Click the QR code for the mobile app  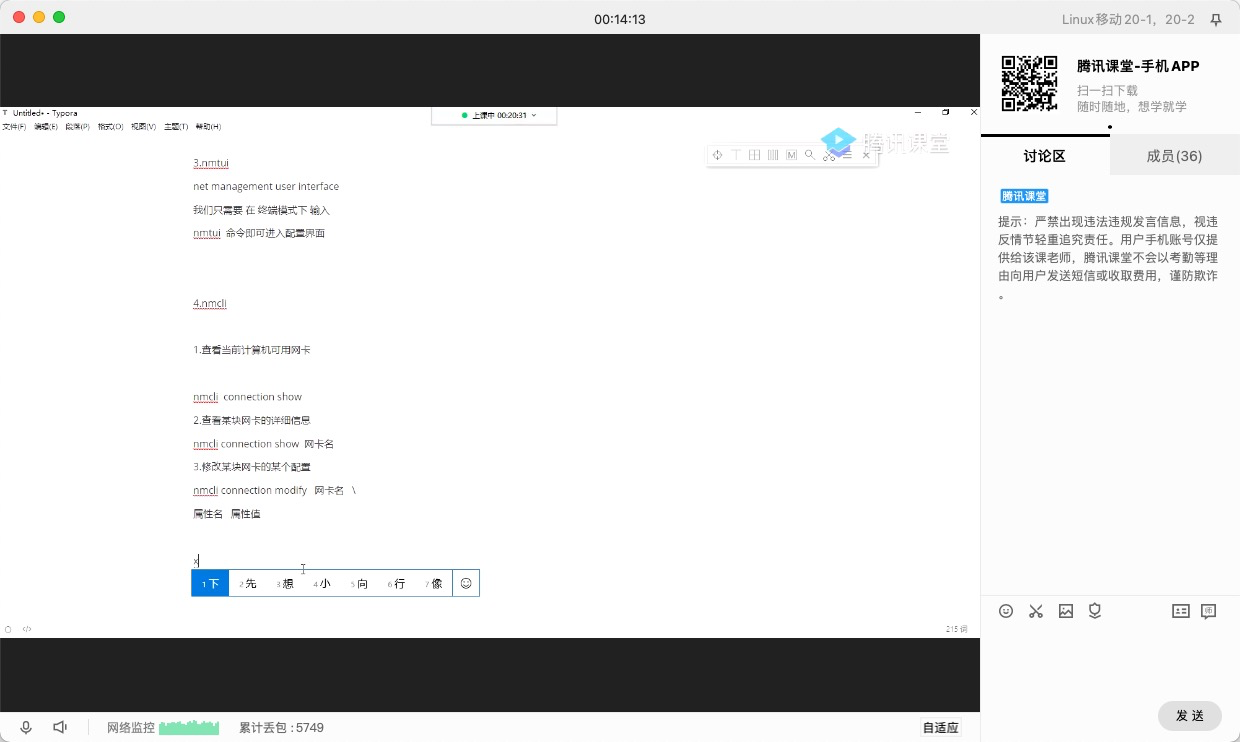point(1029,83)
